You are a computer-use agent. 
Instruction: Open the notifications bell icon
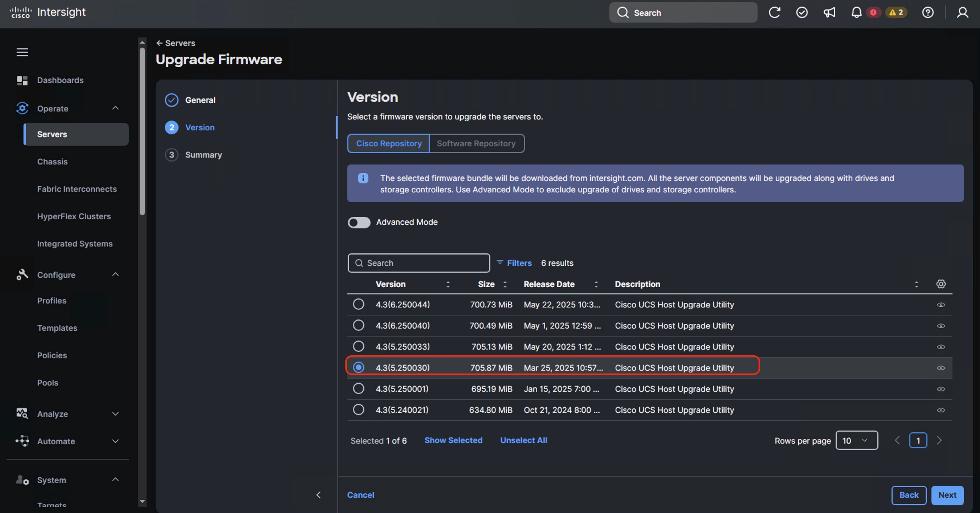pos(856,13)
